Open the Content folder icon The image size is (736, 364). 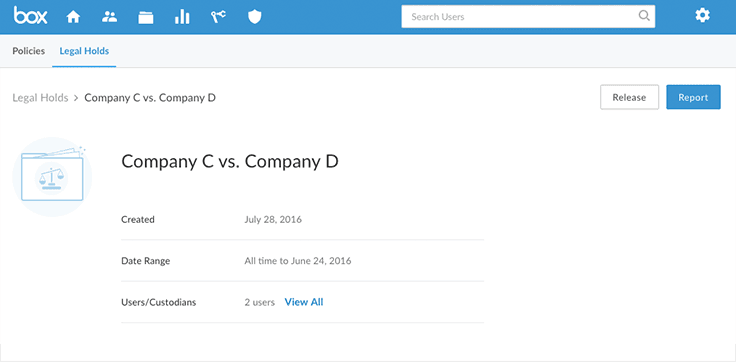click(x=146, y=17)
